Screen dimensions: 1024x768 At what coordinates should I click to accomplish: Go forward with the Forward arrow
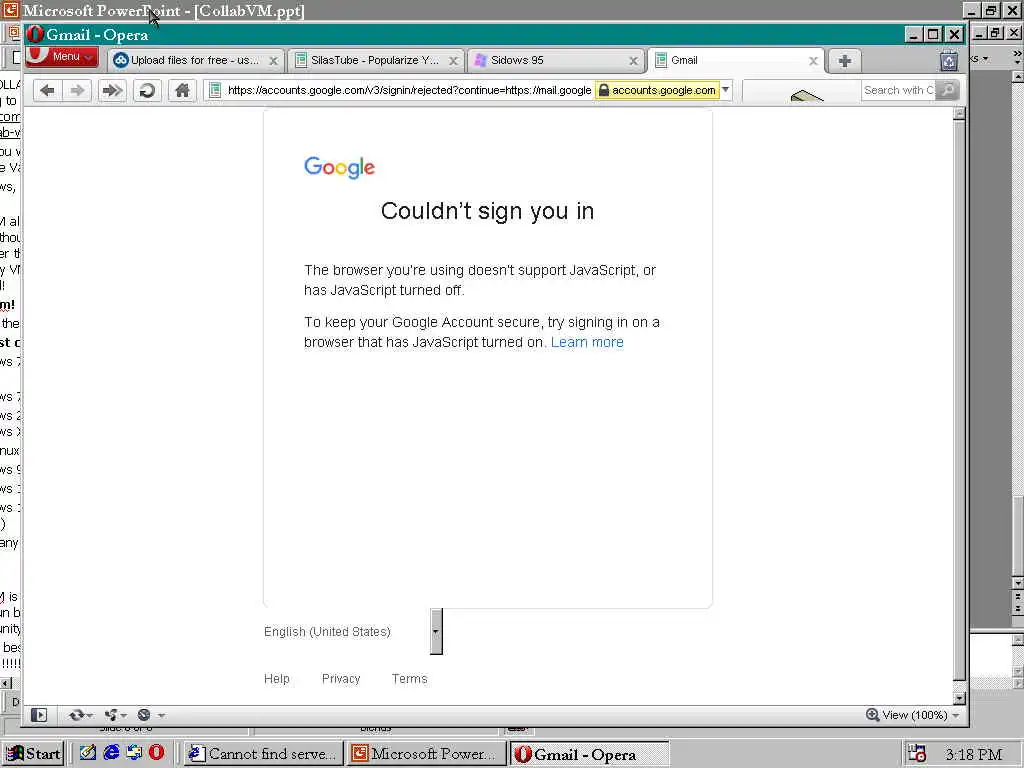click(77, 90)
